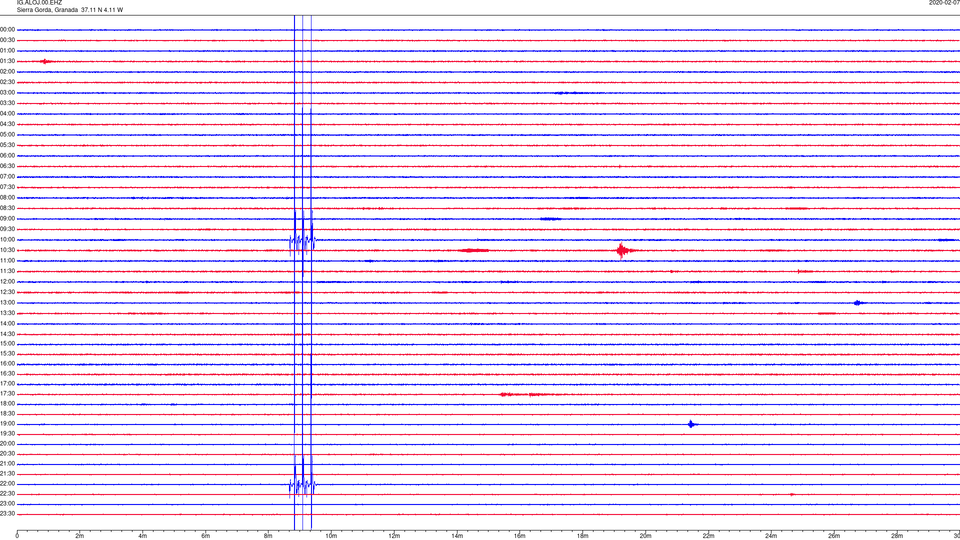Click the 16m tick on the time axis
The image size is (960, 540).
pos(520,536)
